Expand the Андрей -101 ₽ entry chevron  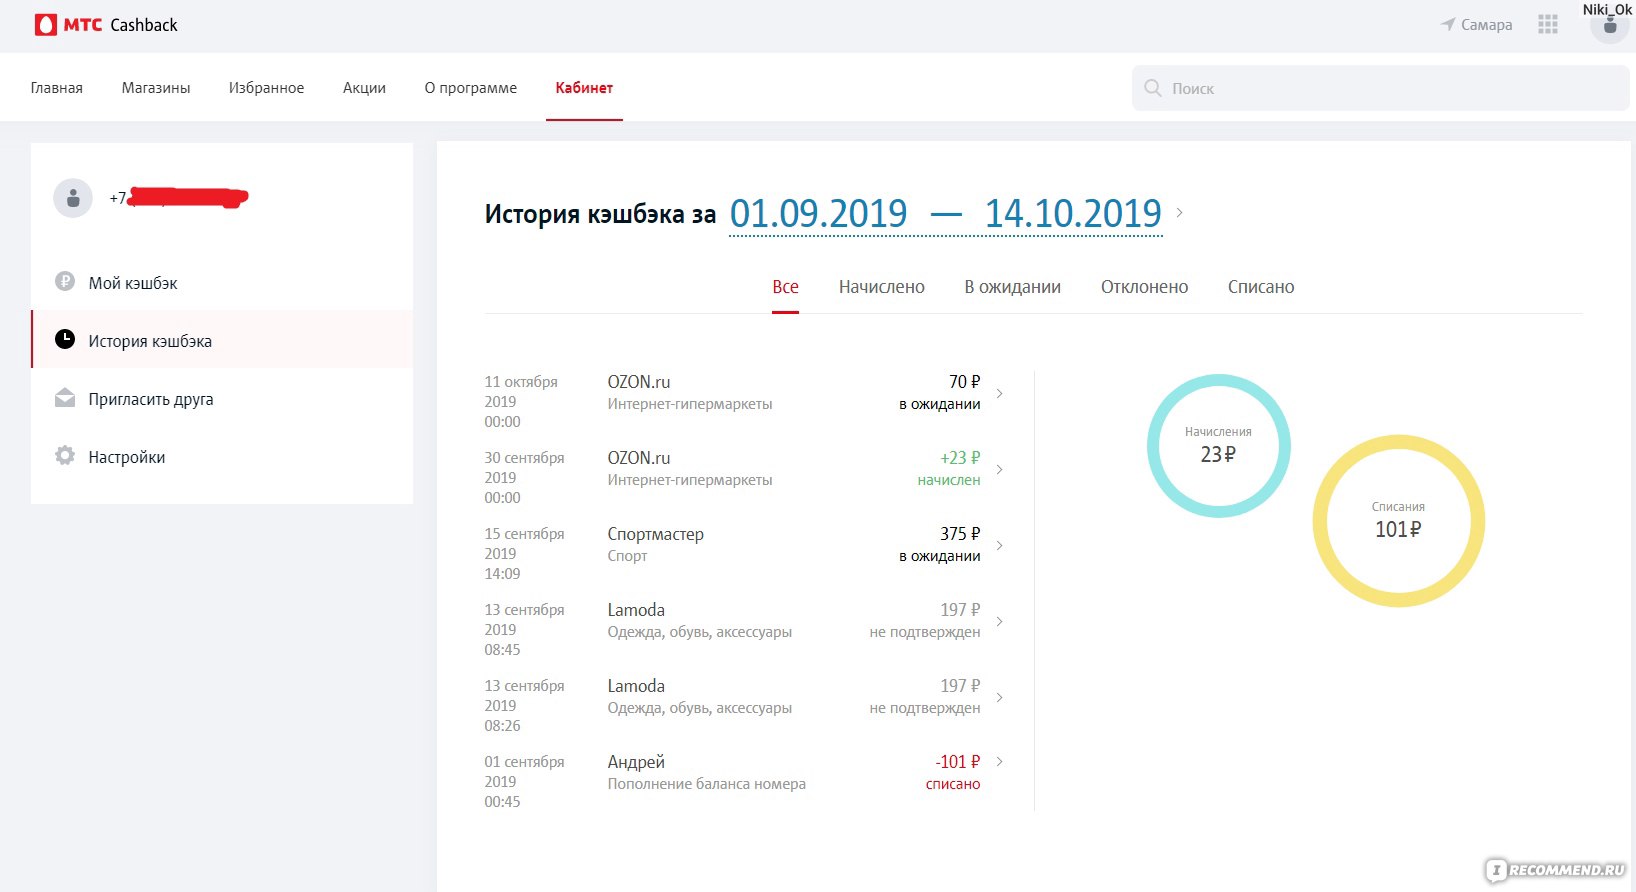tap(999, 761)
